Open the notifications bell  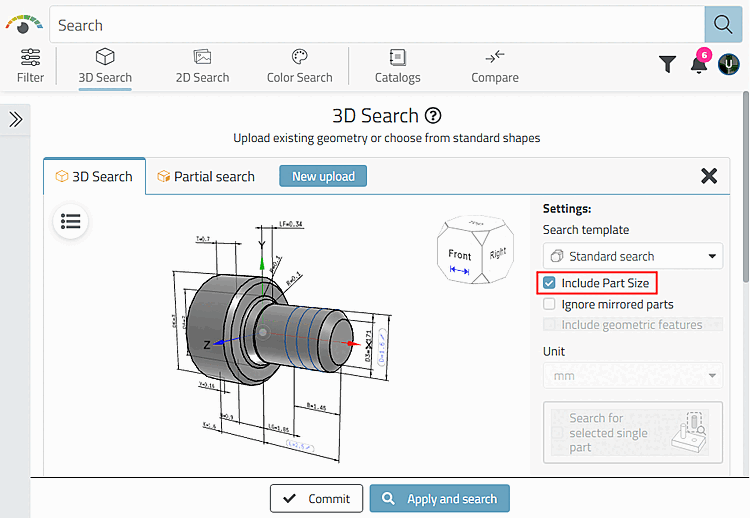[699, 65]
